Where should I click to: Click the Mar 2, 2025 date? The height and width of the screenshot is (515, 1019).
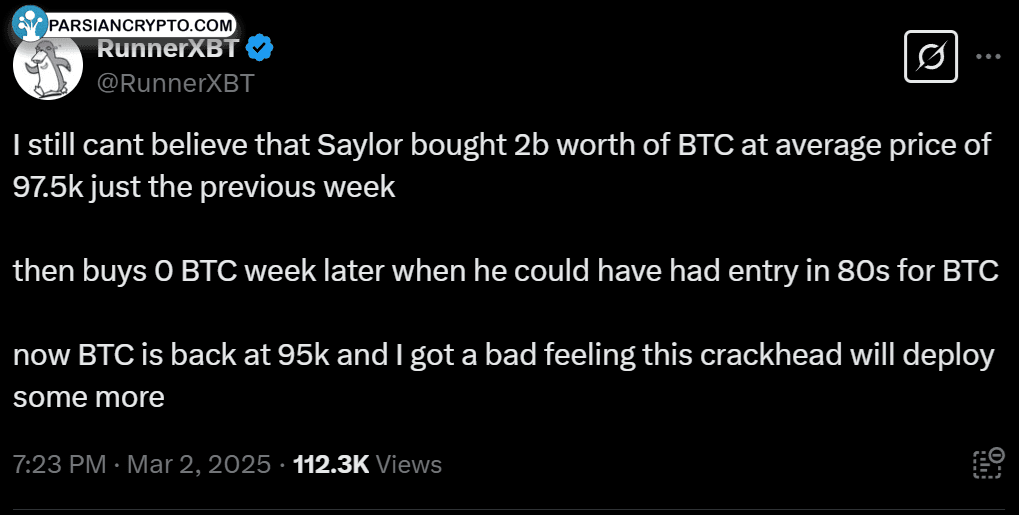point(199,464)
